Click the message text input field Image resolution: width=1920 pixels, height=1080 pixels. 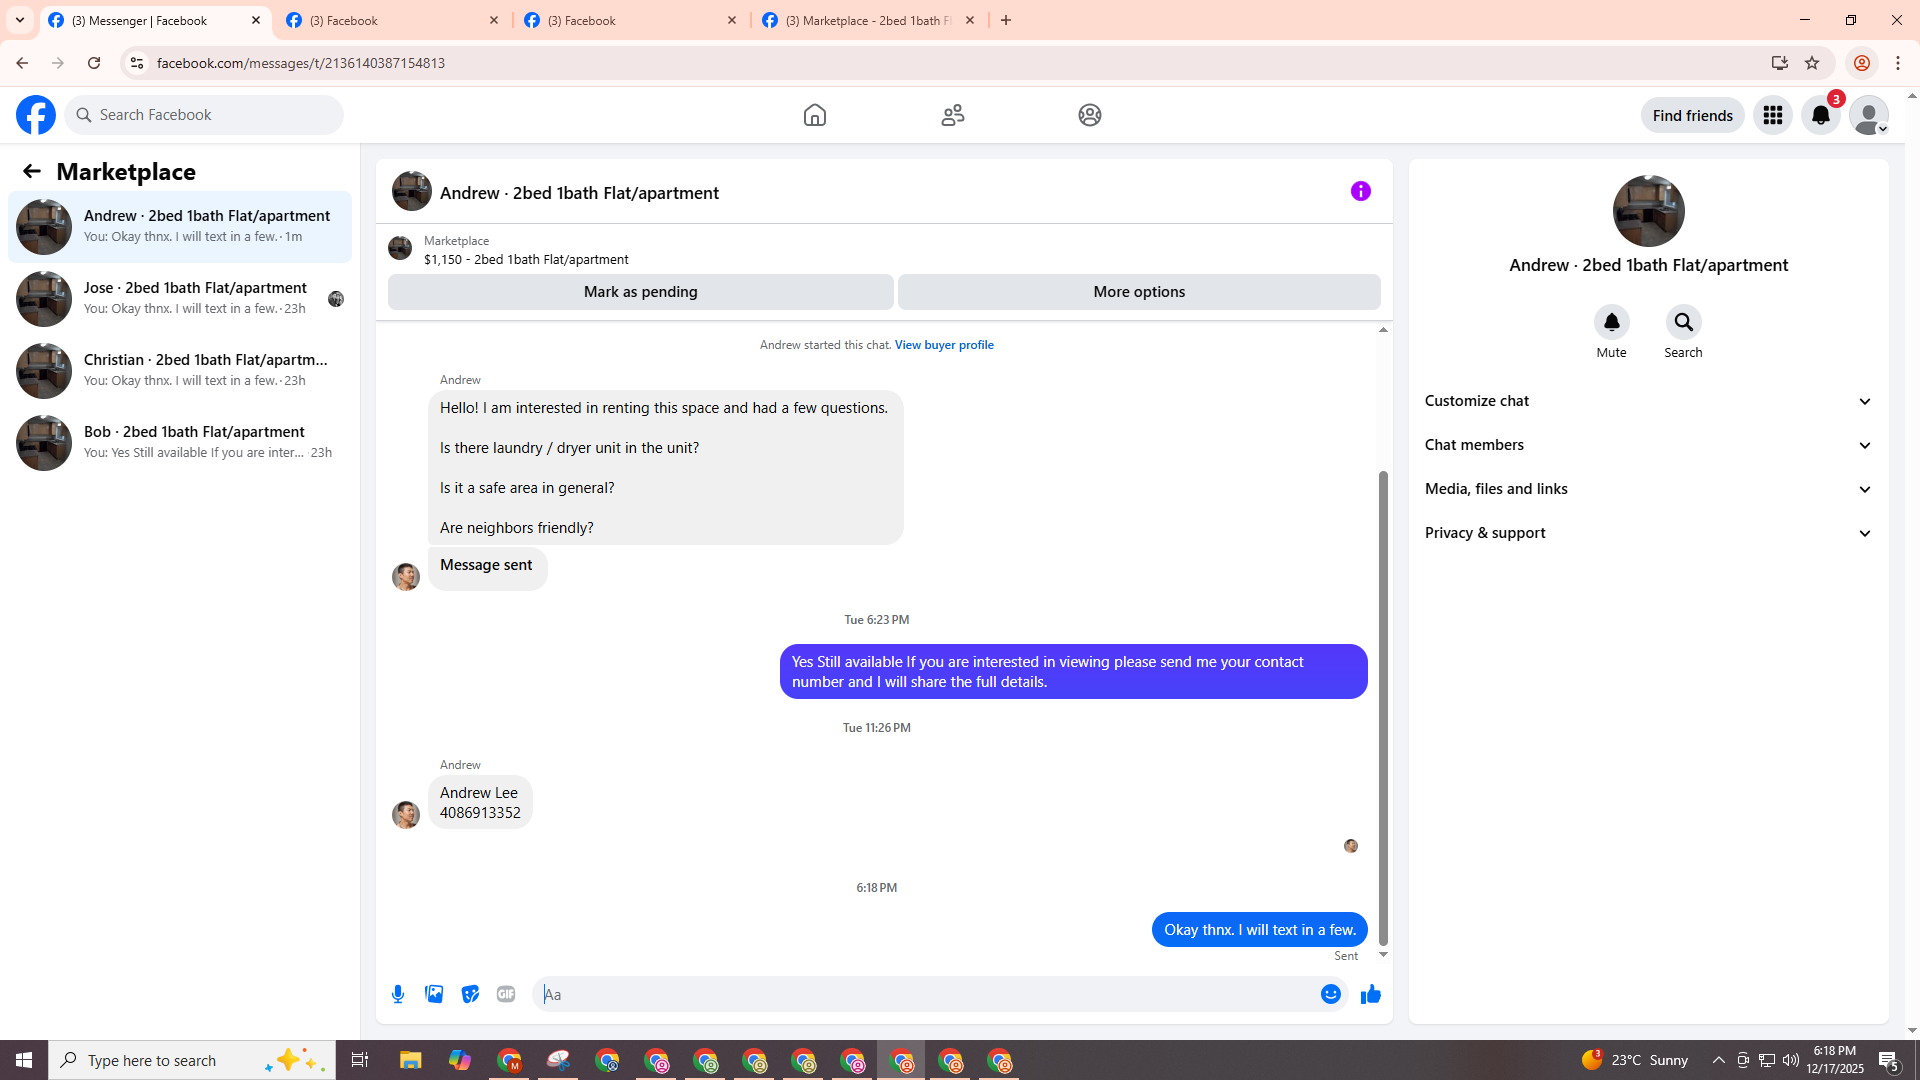click(x=925, y=994)
